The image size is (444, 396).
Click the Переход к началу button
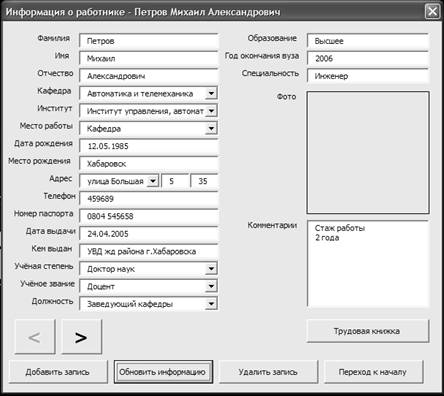click(373, 372)
